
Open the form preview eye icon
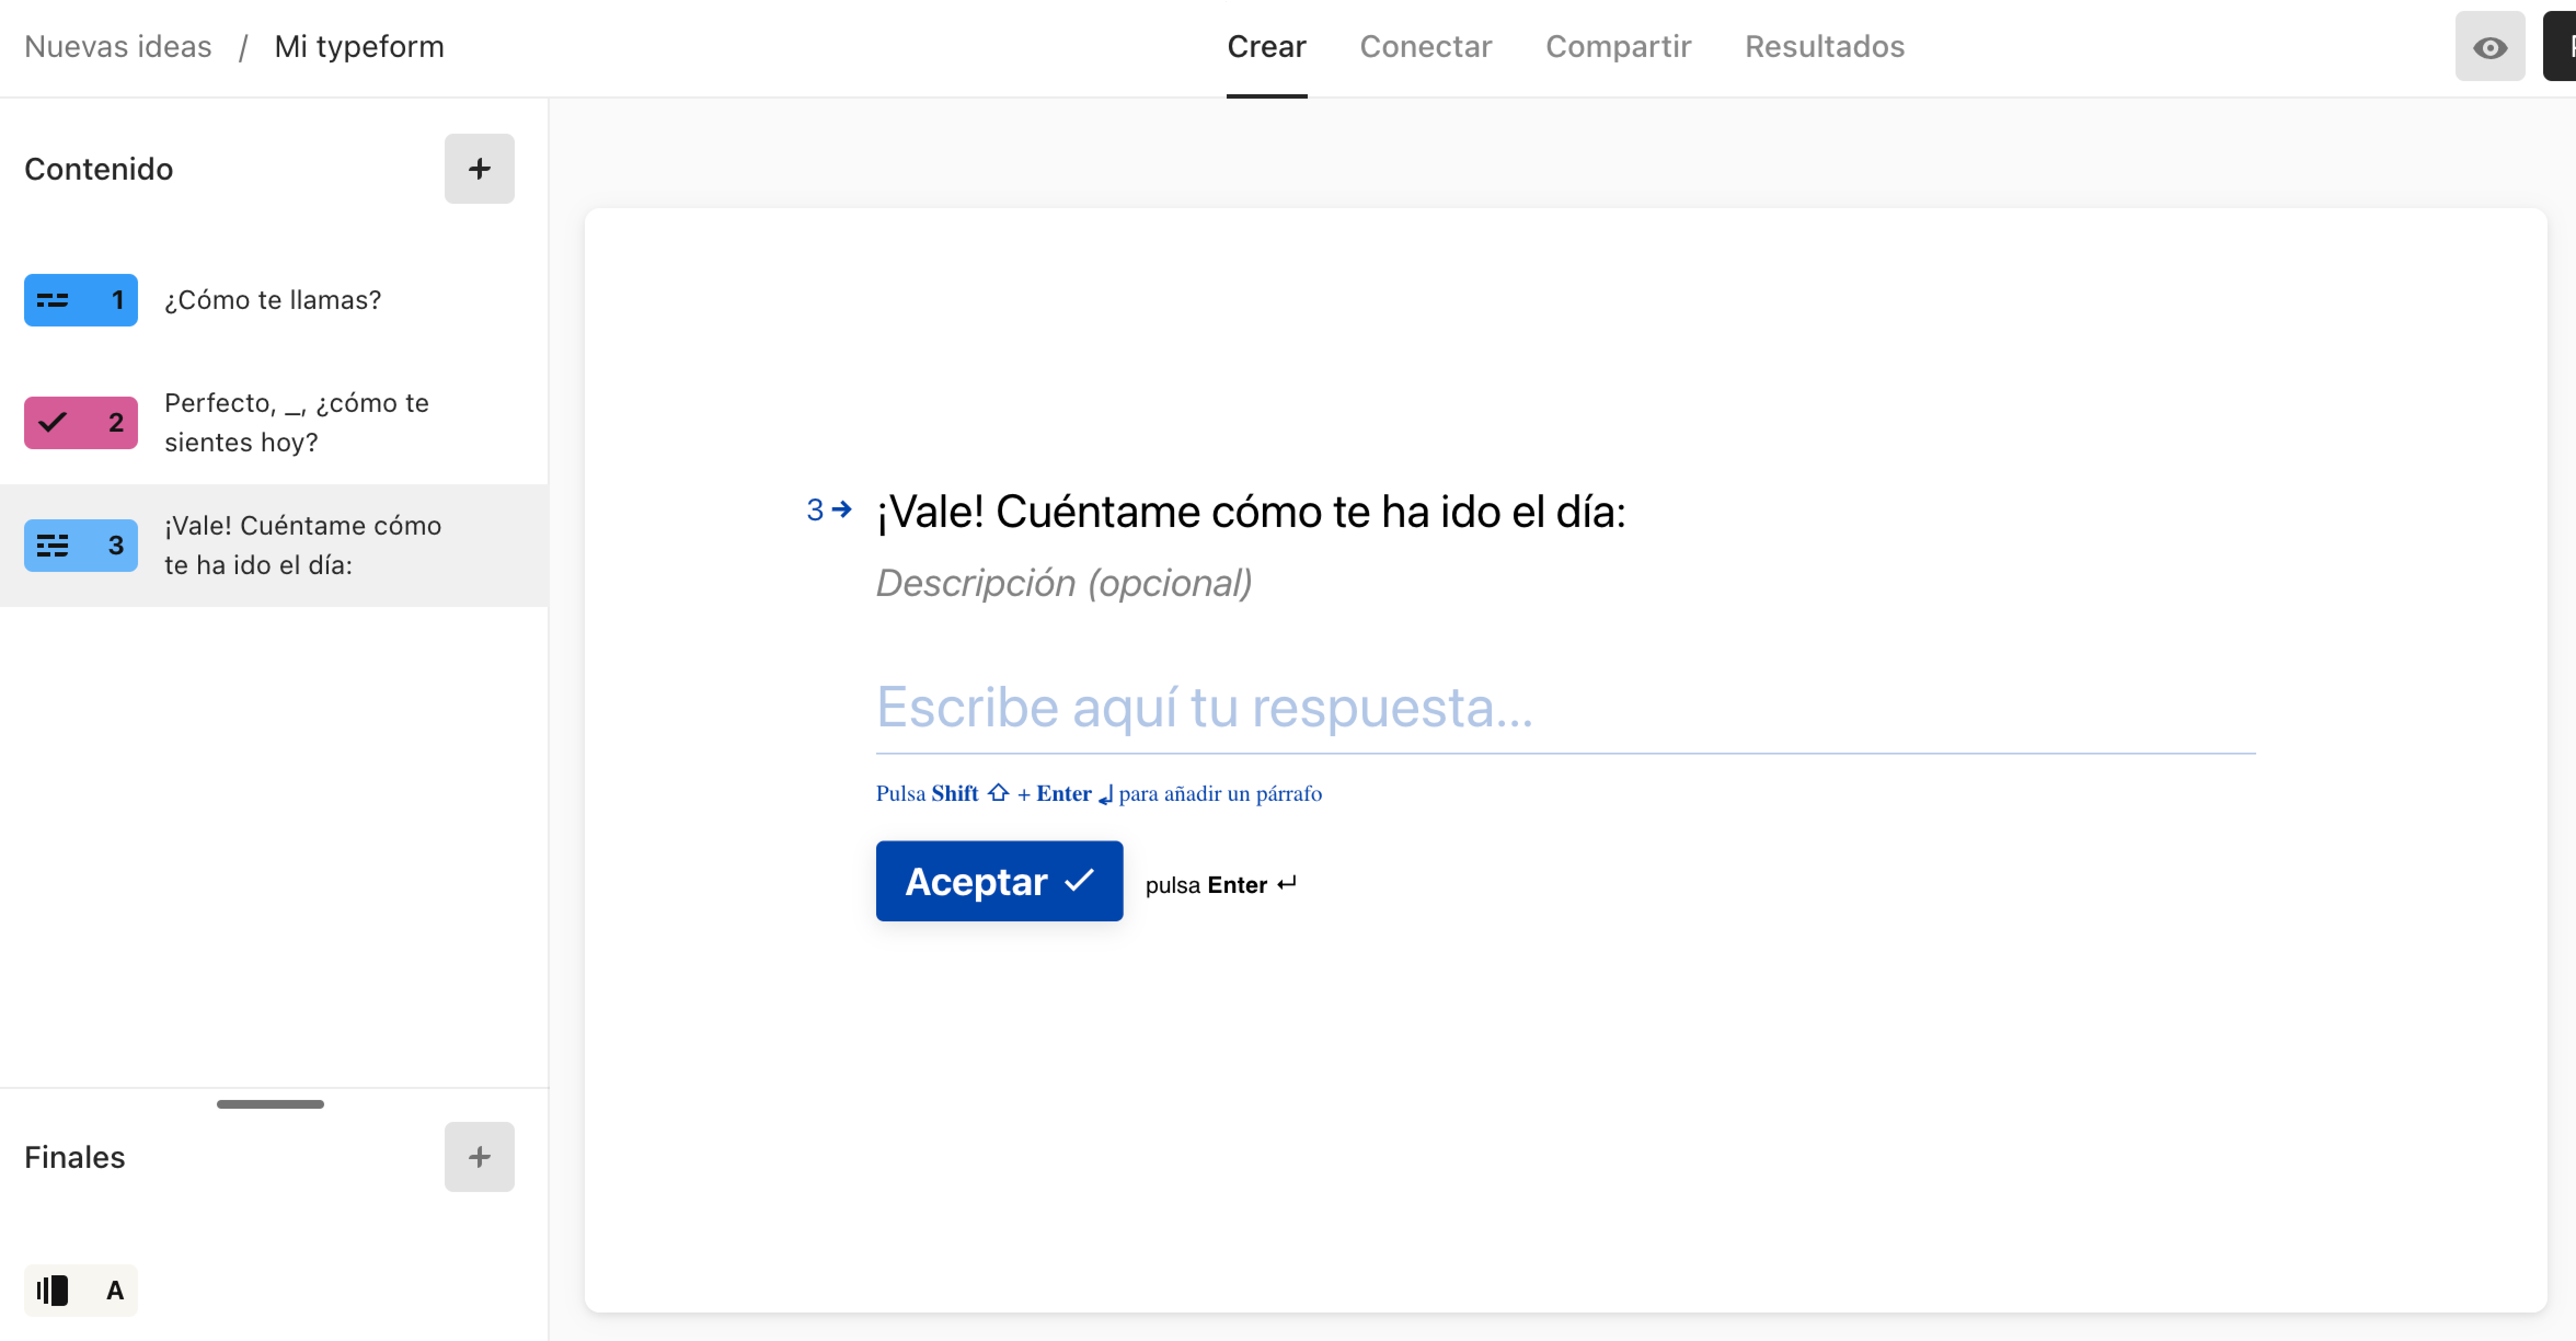tap(2489, 47)
